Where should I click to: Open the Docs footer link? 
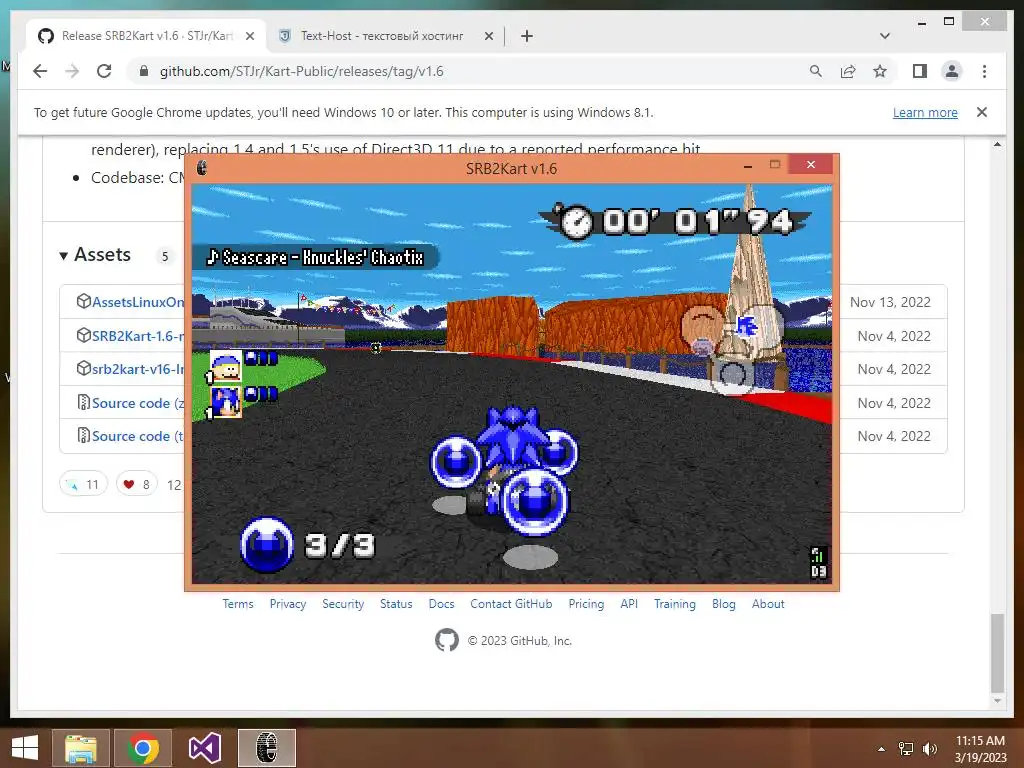441,604
